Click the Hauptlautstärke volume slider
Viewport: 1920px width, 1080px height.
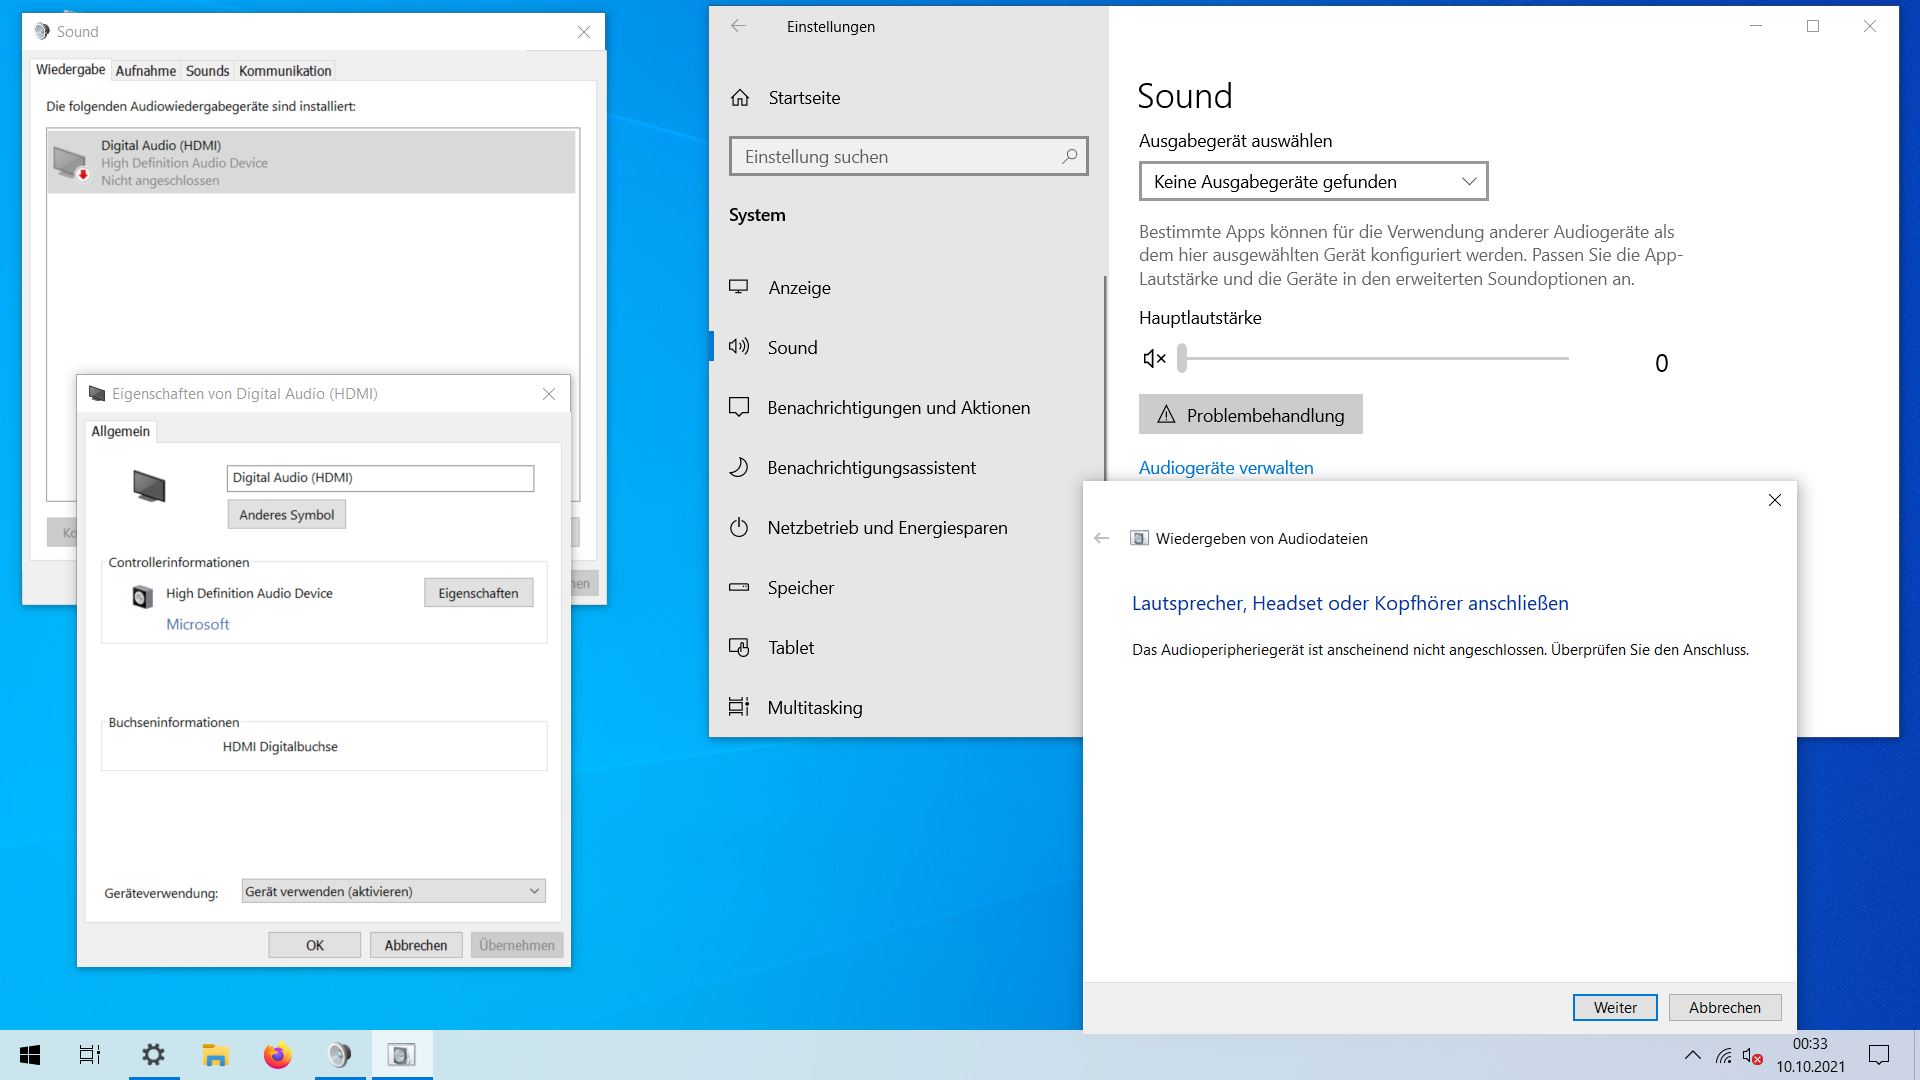coord(1374,359)
